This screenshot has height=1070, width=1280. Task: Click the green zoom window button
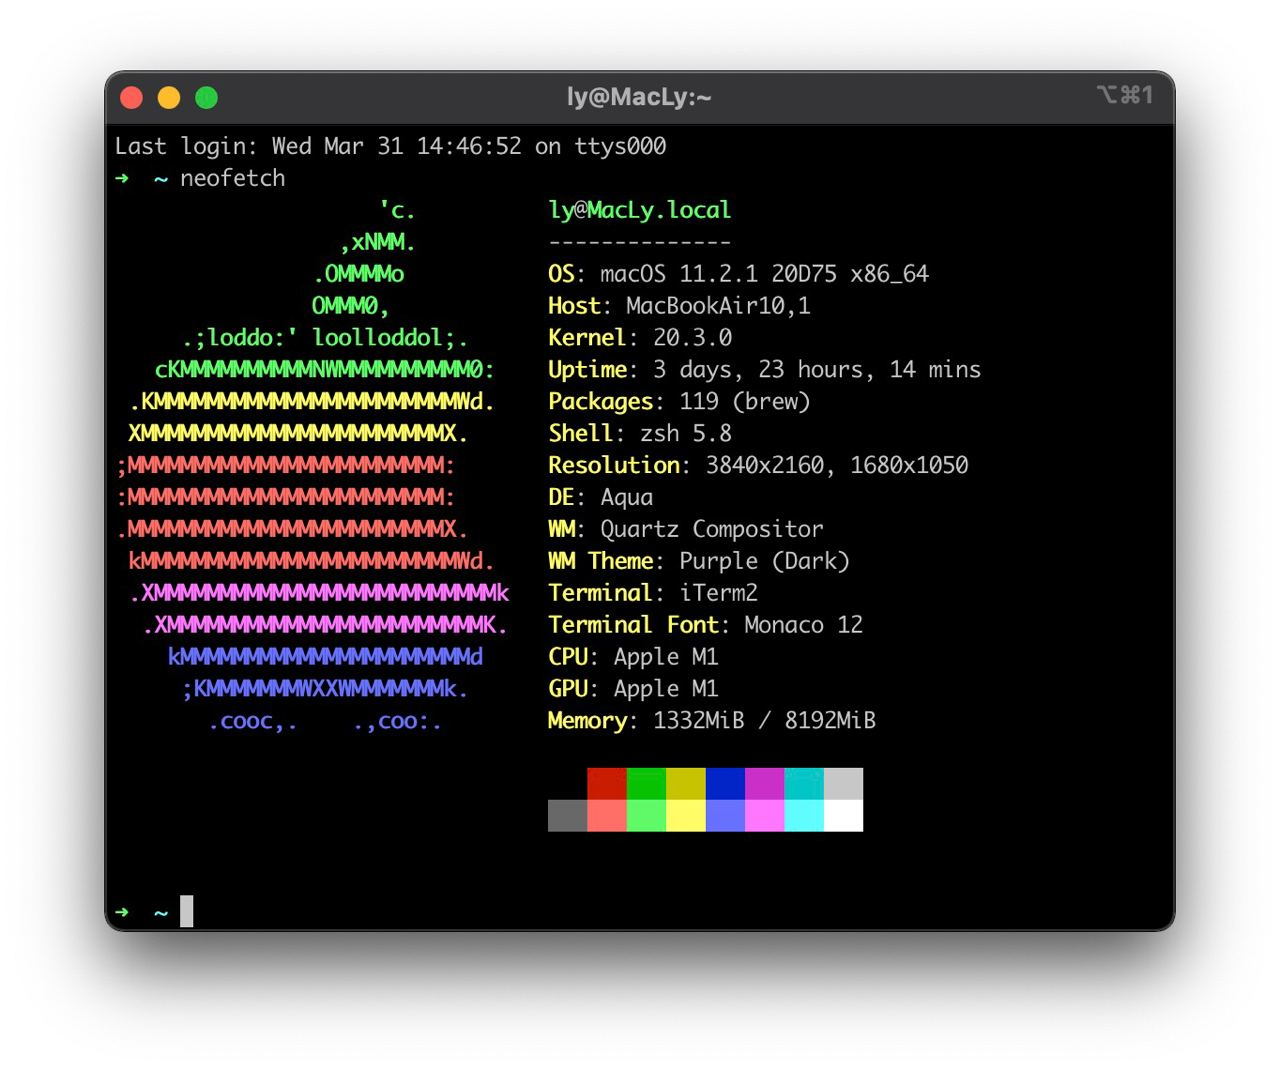click(x=207, y=97)
